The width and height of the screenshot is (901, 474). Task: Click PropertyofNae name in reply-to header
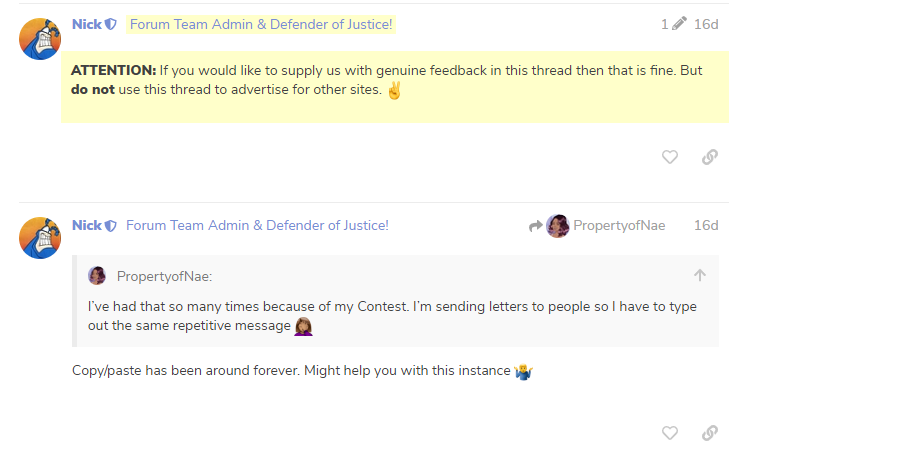tap(619, 226)
